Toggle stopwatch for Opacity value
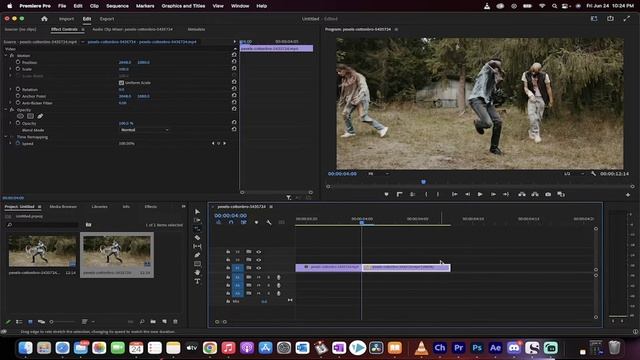 pyautogui.click(x=18, y=123)
